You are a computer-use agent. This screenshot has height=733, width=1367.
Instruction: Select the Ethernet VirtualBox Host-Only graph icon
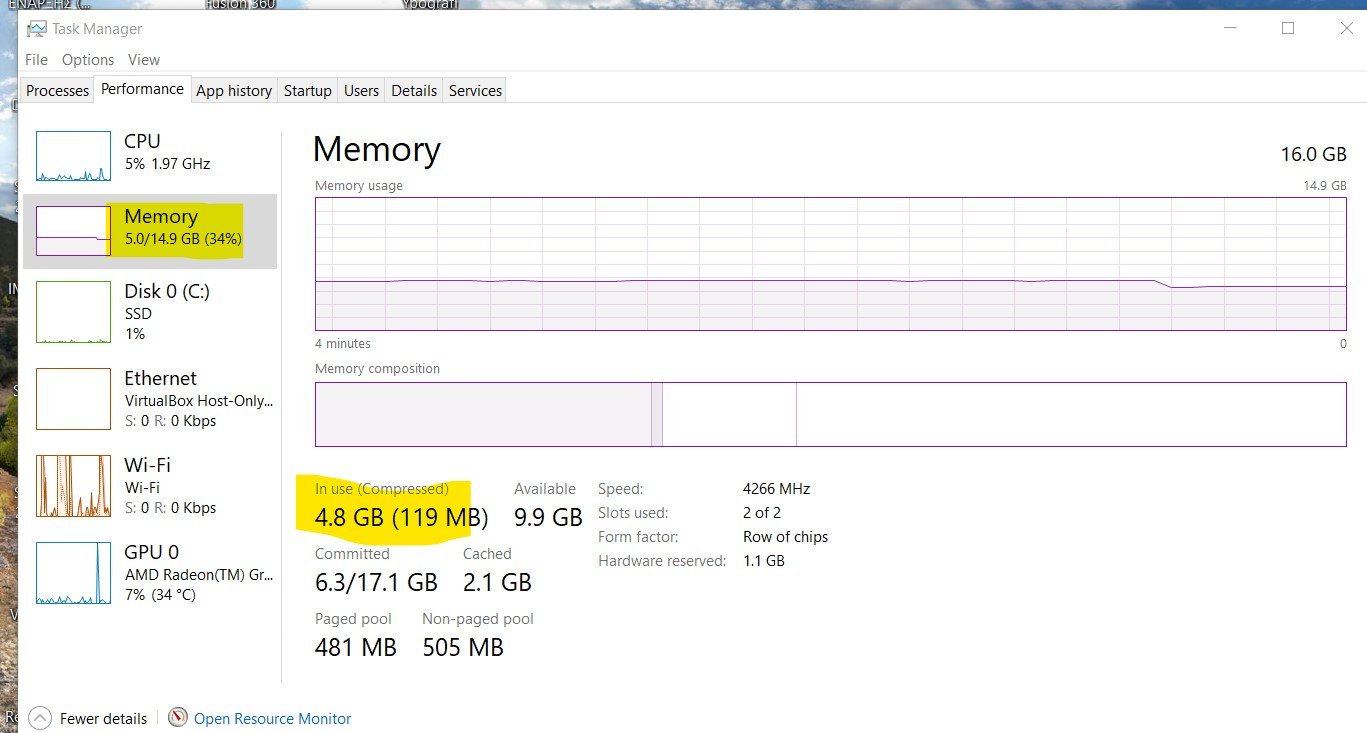(73, 399)
